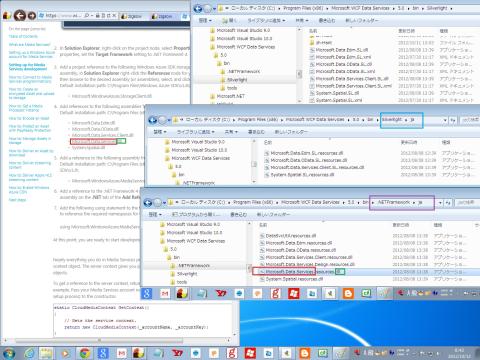This screenshot has height=360, width=480.
Task: Expand address history dropdown in .NETFramework ja window
Action: 440,202
